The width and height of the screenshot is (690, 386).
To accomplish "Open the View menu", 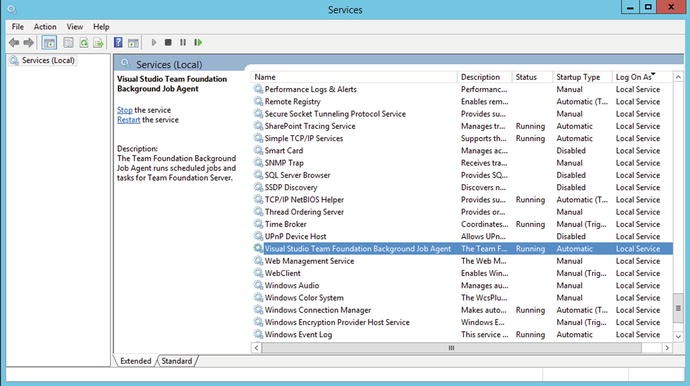I will coord(75,27).
